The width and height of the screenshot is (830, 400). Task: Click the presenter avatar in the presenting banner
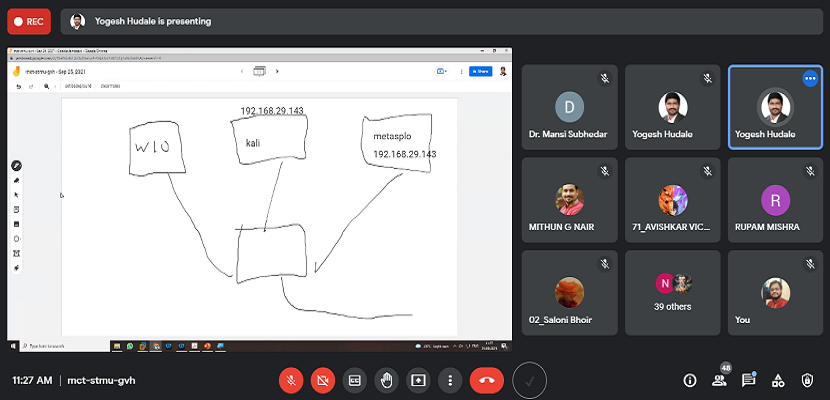[x=78, y=22]
